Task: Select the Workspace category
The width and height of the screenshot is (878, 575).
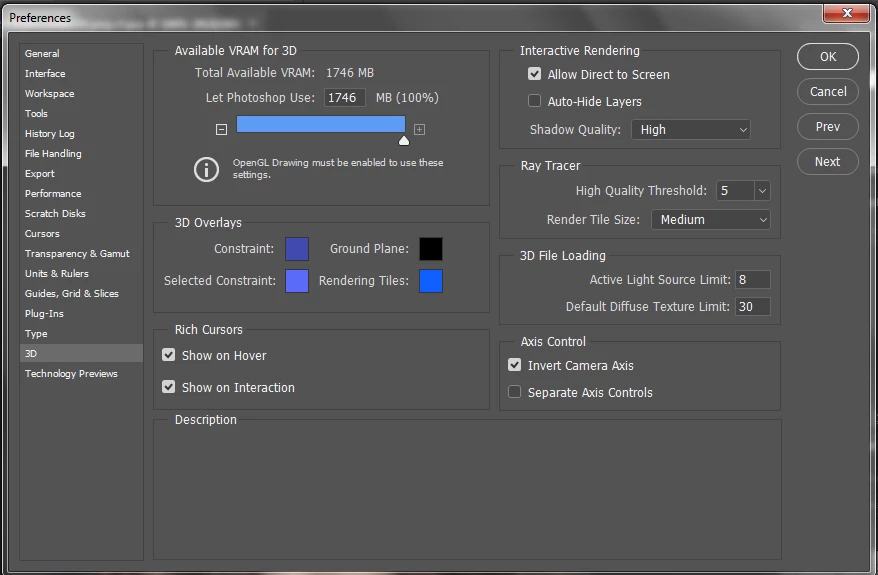Action: click(x=81, y=94)
